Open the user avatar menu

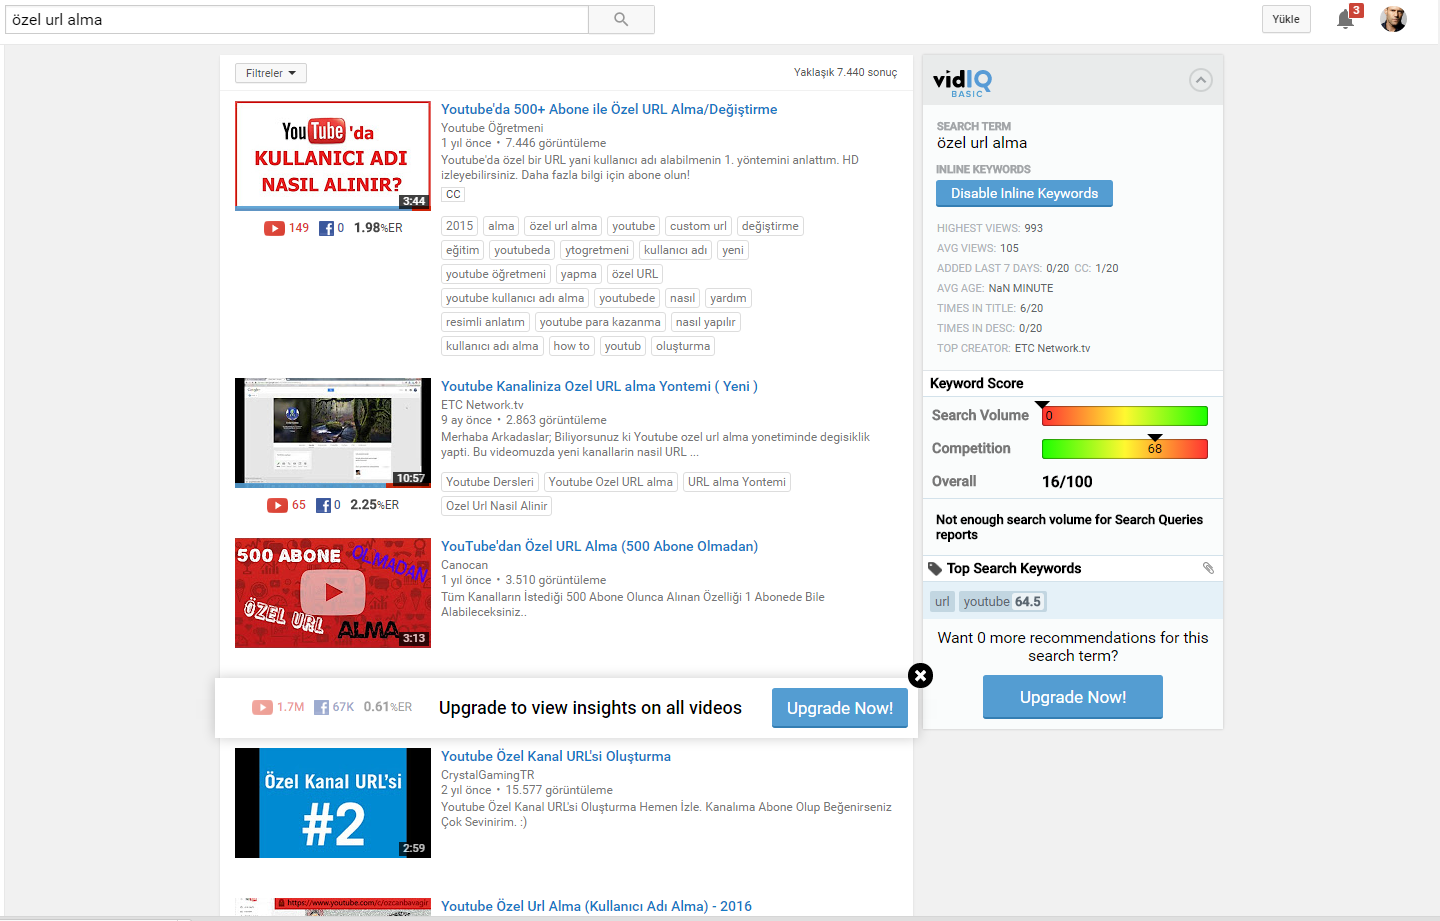coord(1393,19)
